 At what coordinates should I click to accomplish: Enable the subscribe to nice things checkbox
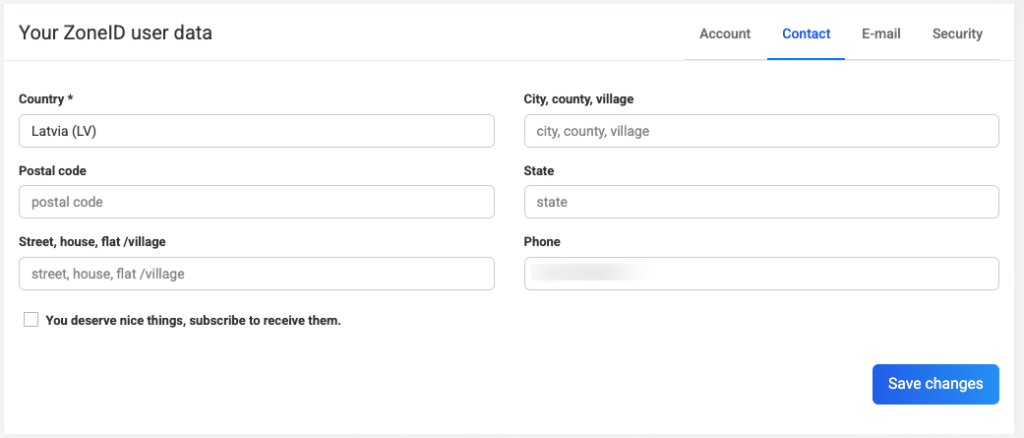click(31, 320)
